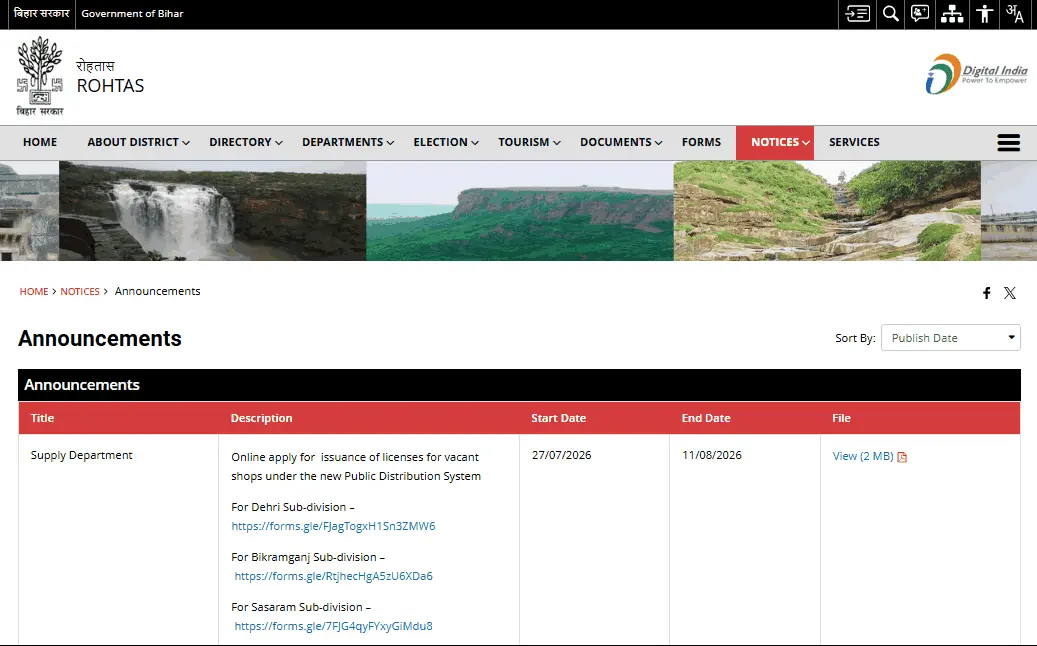Image resolution: width=1037 pixels, height=646 pixels.
Task: Open the hamburger menu icon
Action: pyautogui.click(x=1009, y=142)
